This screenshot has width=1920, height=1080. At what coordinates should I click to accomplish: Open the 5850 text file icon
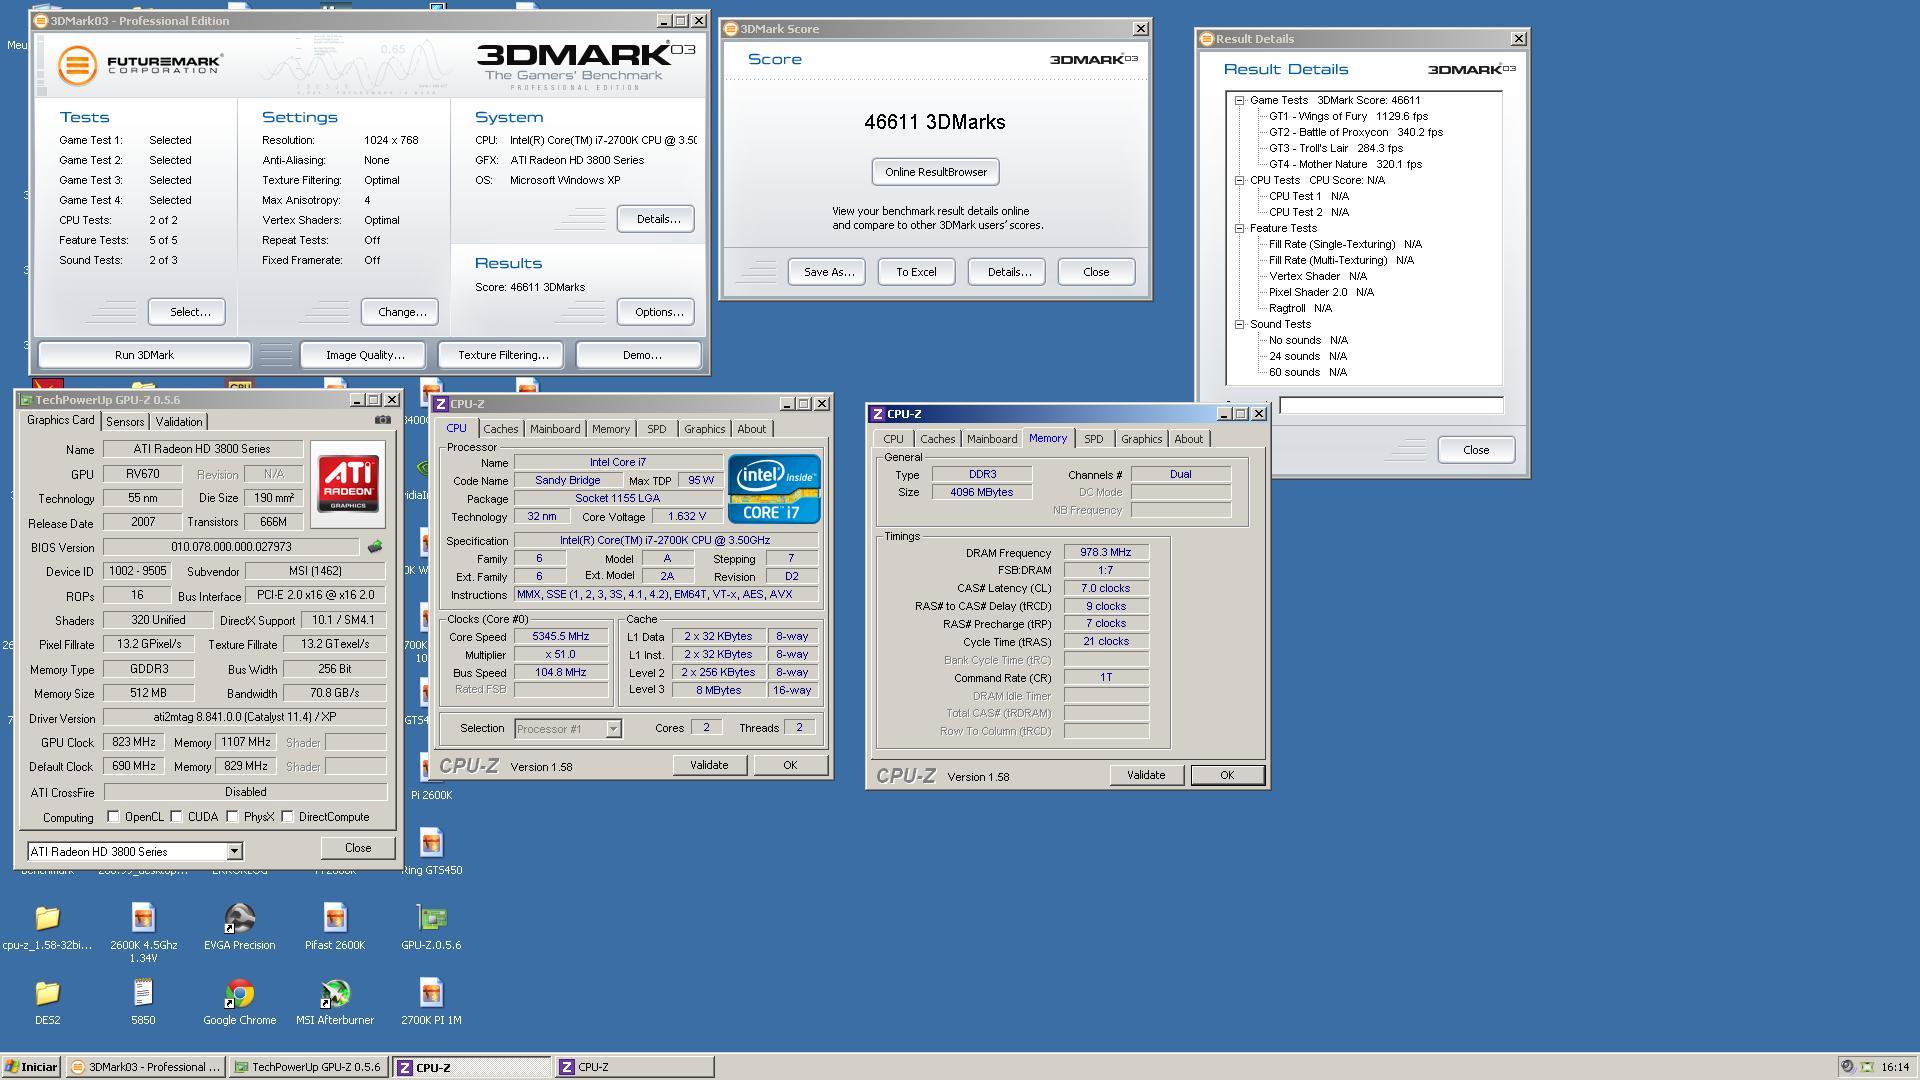point(143,1002)
